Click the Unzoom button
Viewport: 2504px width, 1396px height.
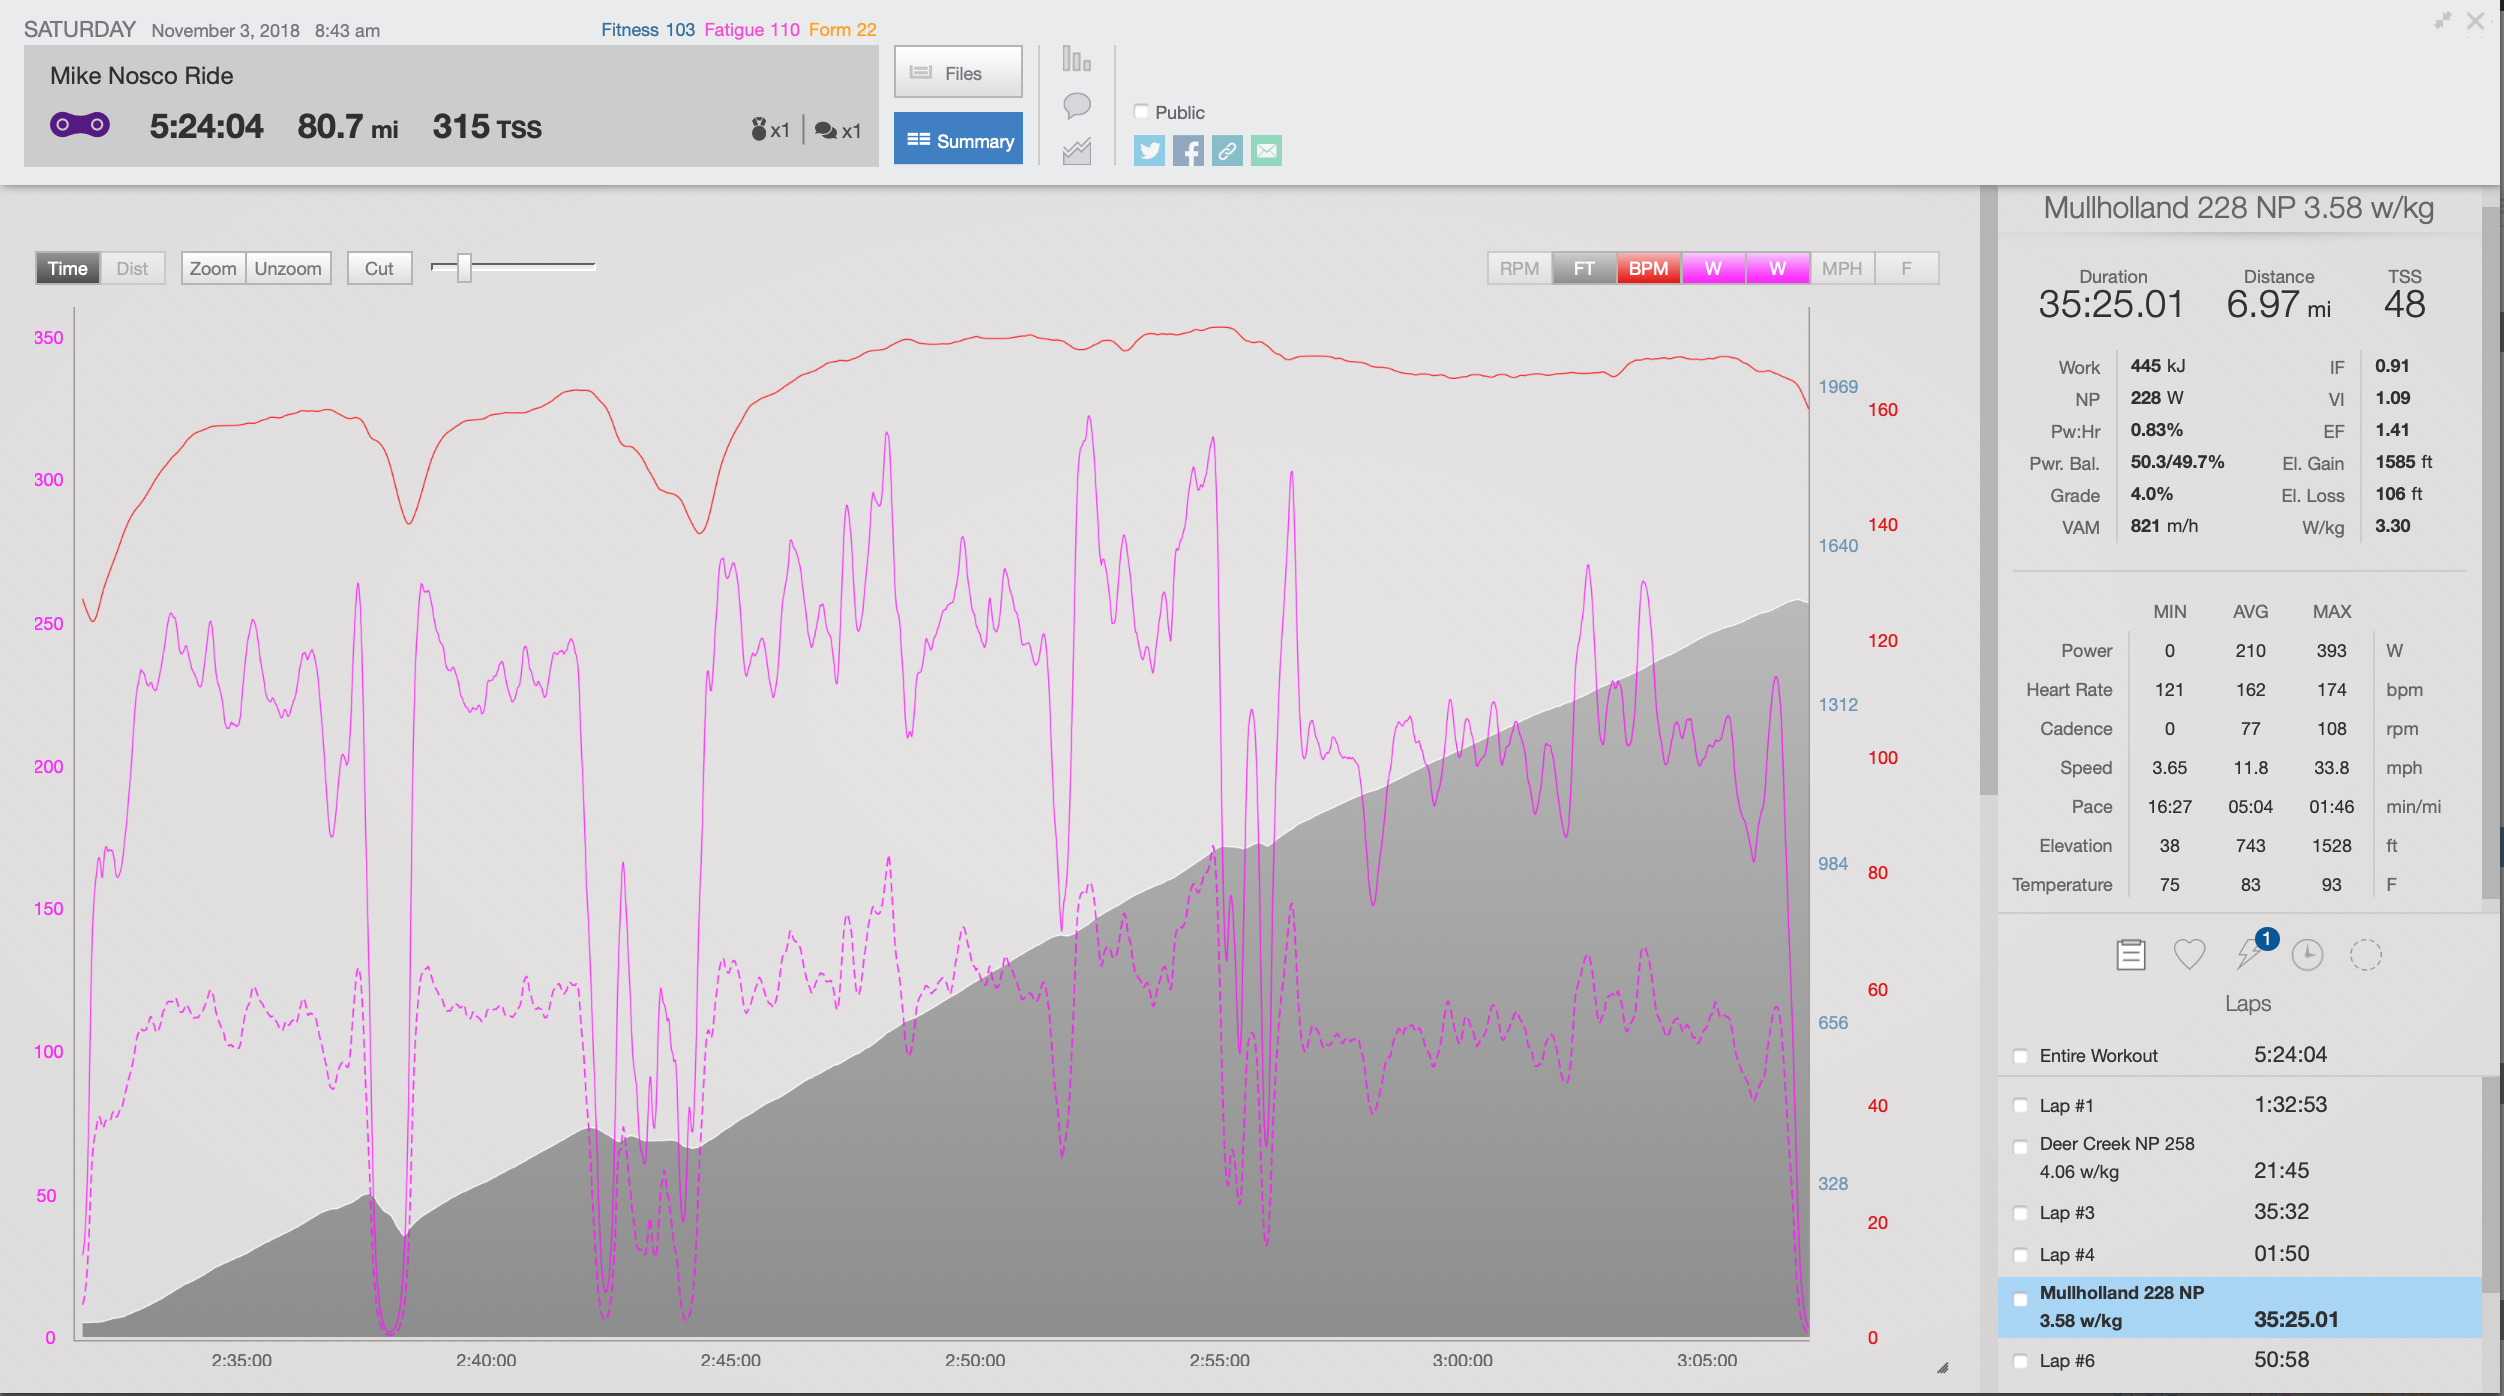pos(288,268)
